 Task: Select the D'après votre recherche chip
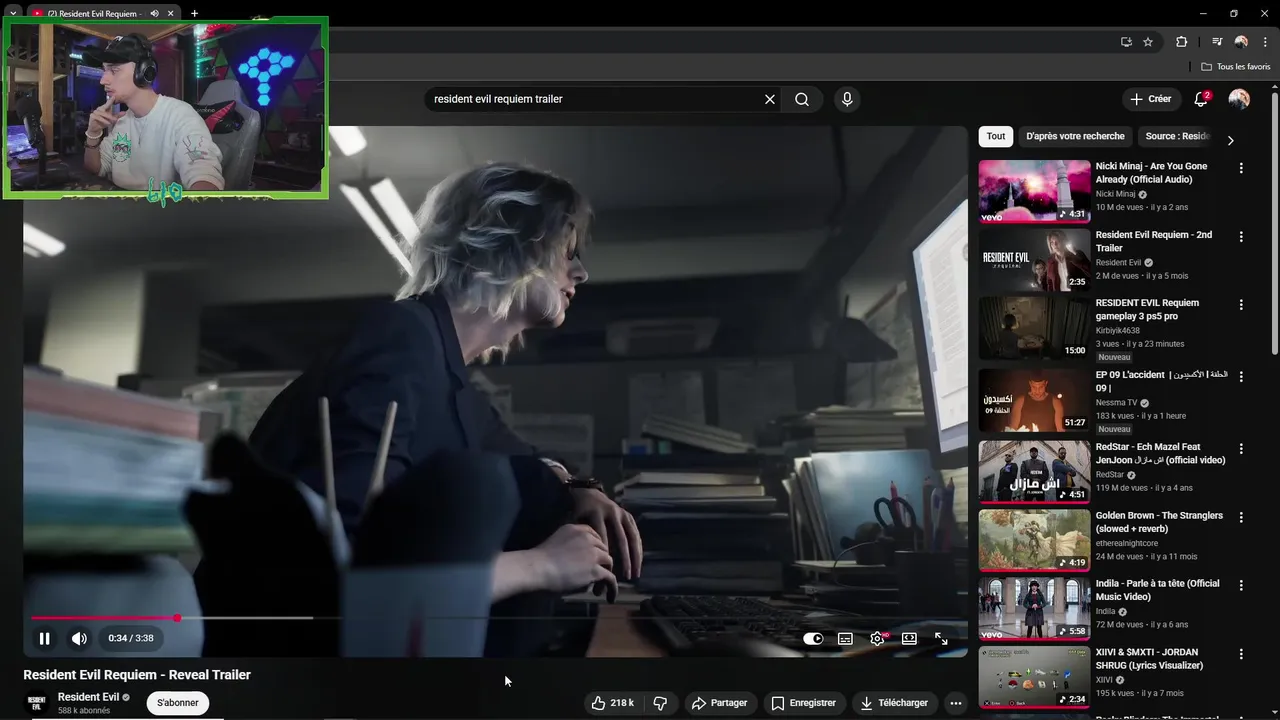tap(1075, 136)
